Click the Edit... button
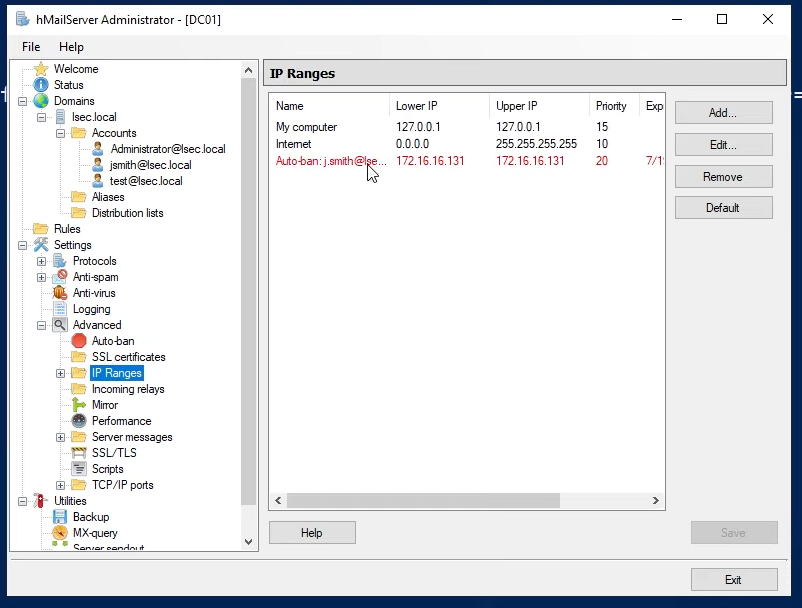The width and height of the screenshot is (802, 608). click(x=723, y=145)
